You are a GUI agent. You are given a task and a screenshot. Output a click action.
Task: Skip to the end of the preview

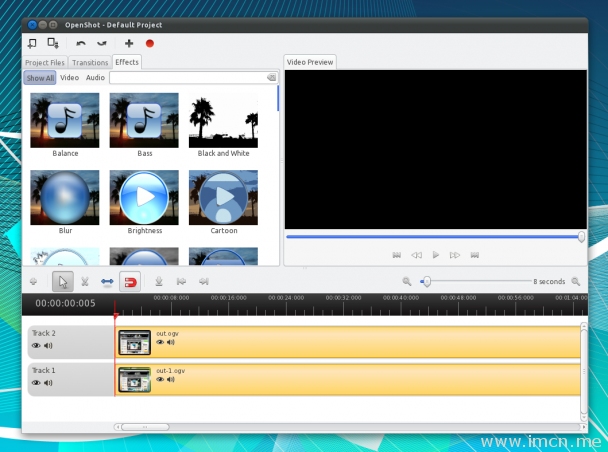pos(475,255)
